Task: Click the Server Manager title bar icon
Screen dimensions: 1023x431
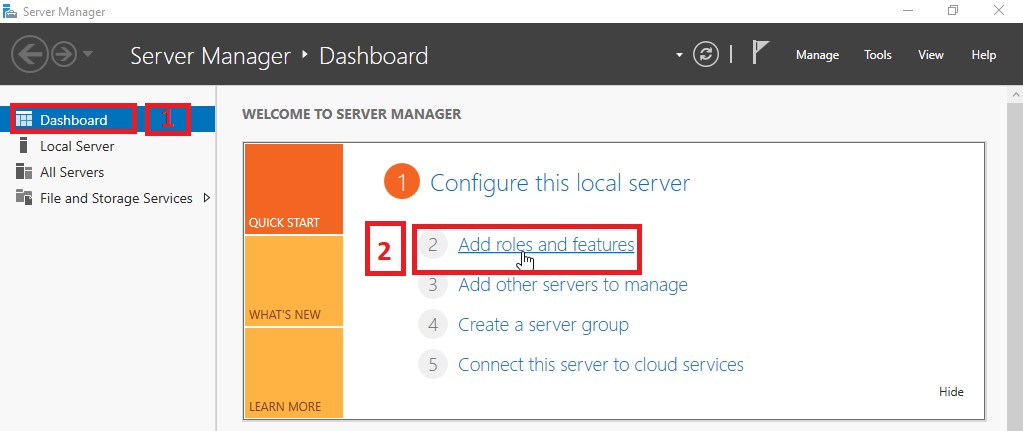Action: pos(10,11)
